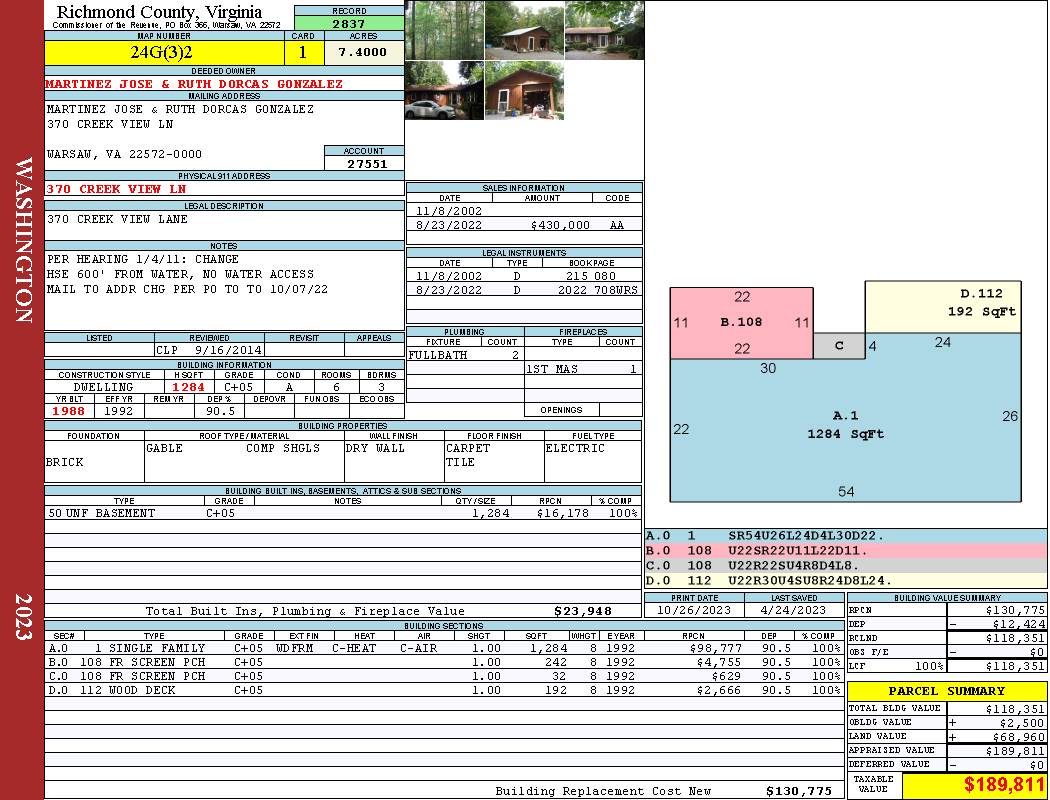Click physical address 370 CREEK VIEW LN in red
The image size is (1050, 800).
pyautogui.click(x=116, y=189)
